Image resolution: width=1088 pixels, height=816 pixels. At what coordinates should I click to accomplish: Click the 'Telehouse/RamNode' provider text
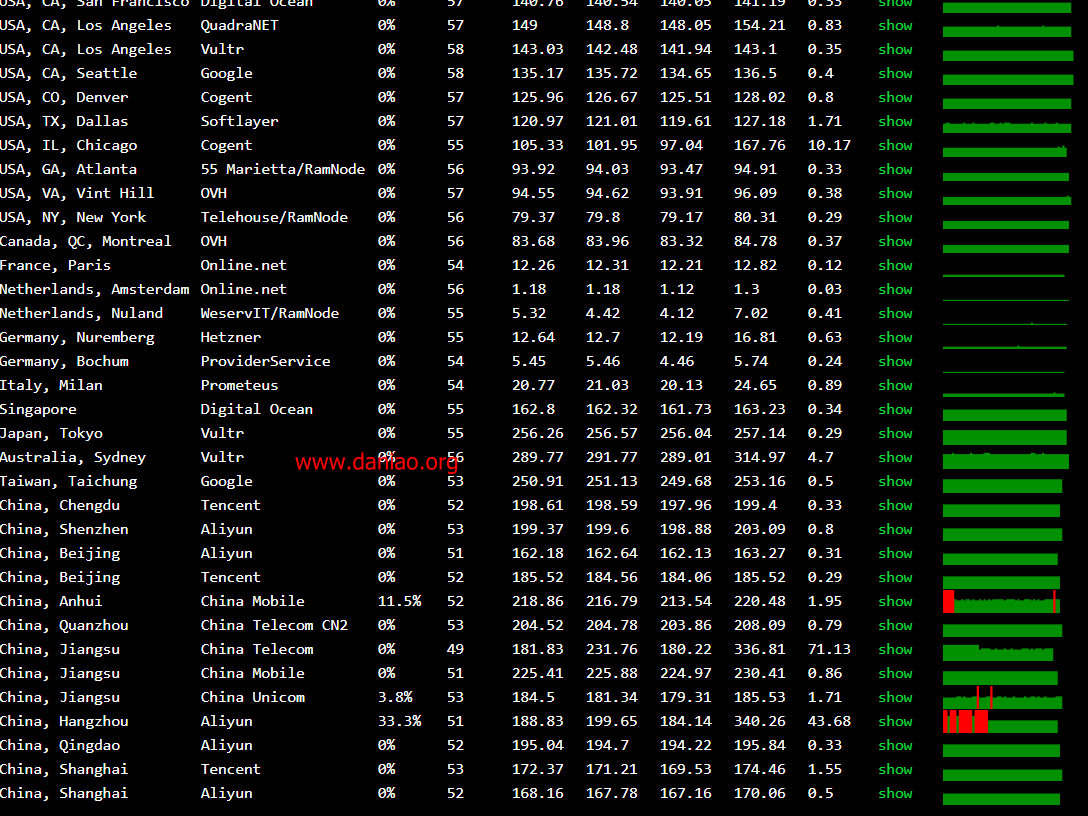(x=274, y=217)
